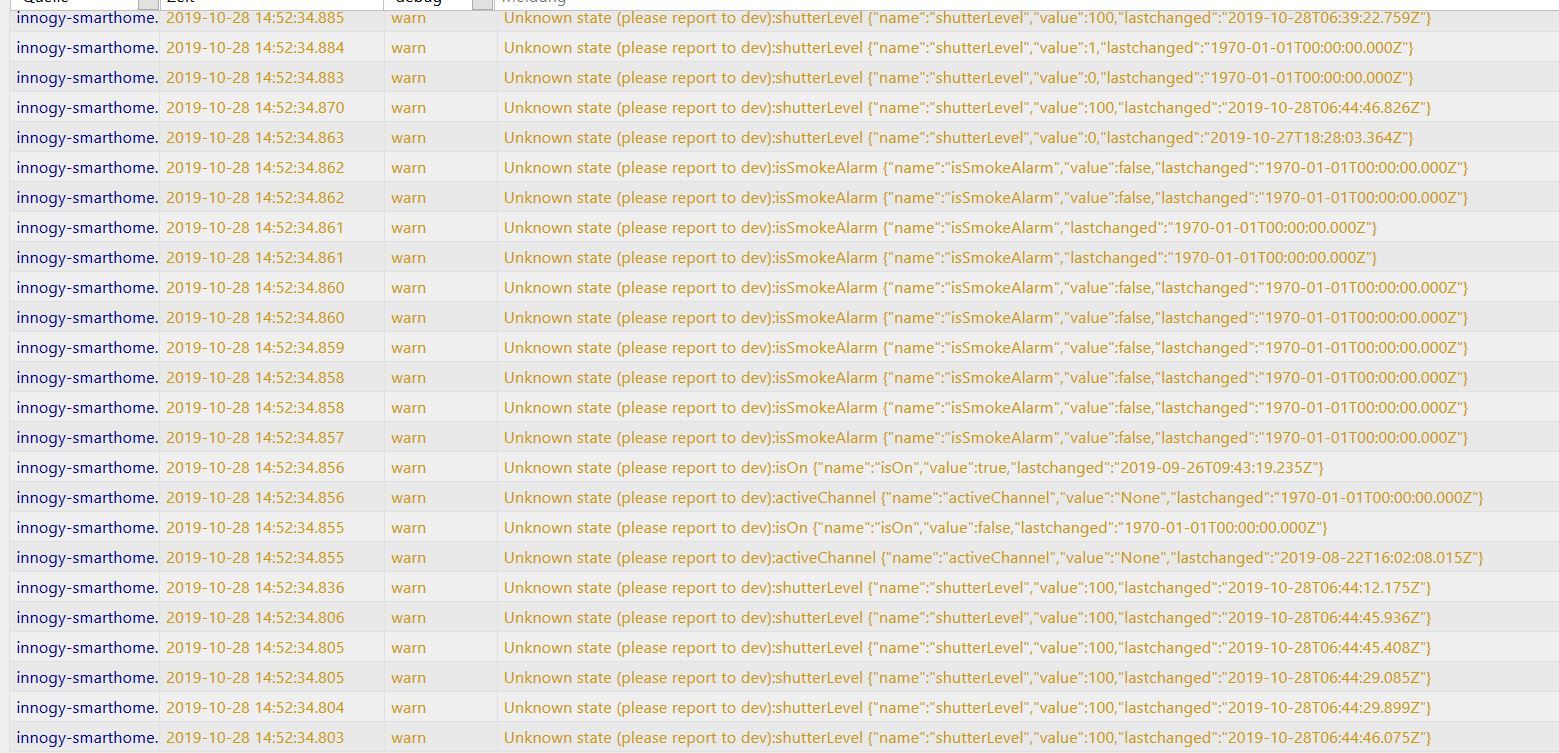Click innogy-smarthome source in the 14:52:34.885 row
1559x753 pixels.
click(x=87, y=18)
